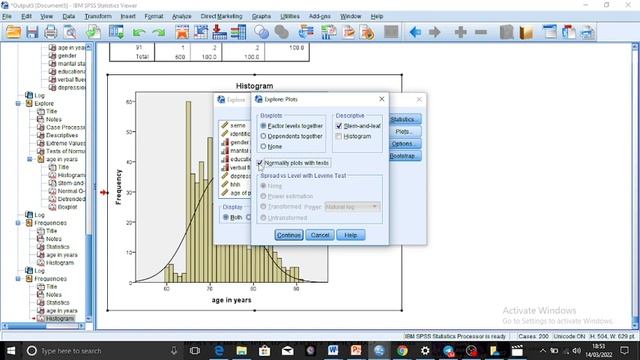Screen dimensions: 640x360
Task: Click the open book Show icon
Action: (526, 32)
